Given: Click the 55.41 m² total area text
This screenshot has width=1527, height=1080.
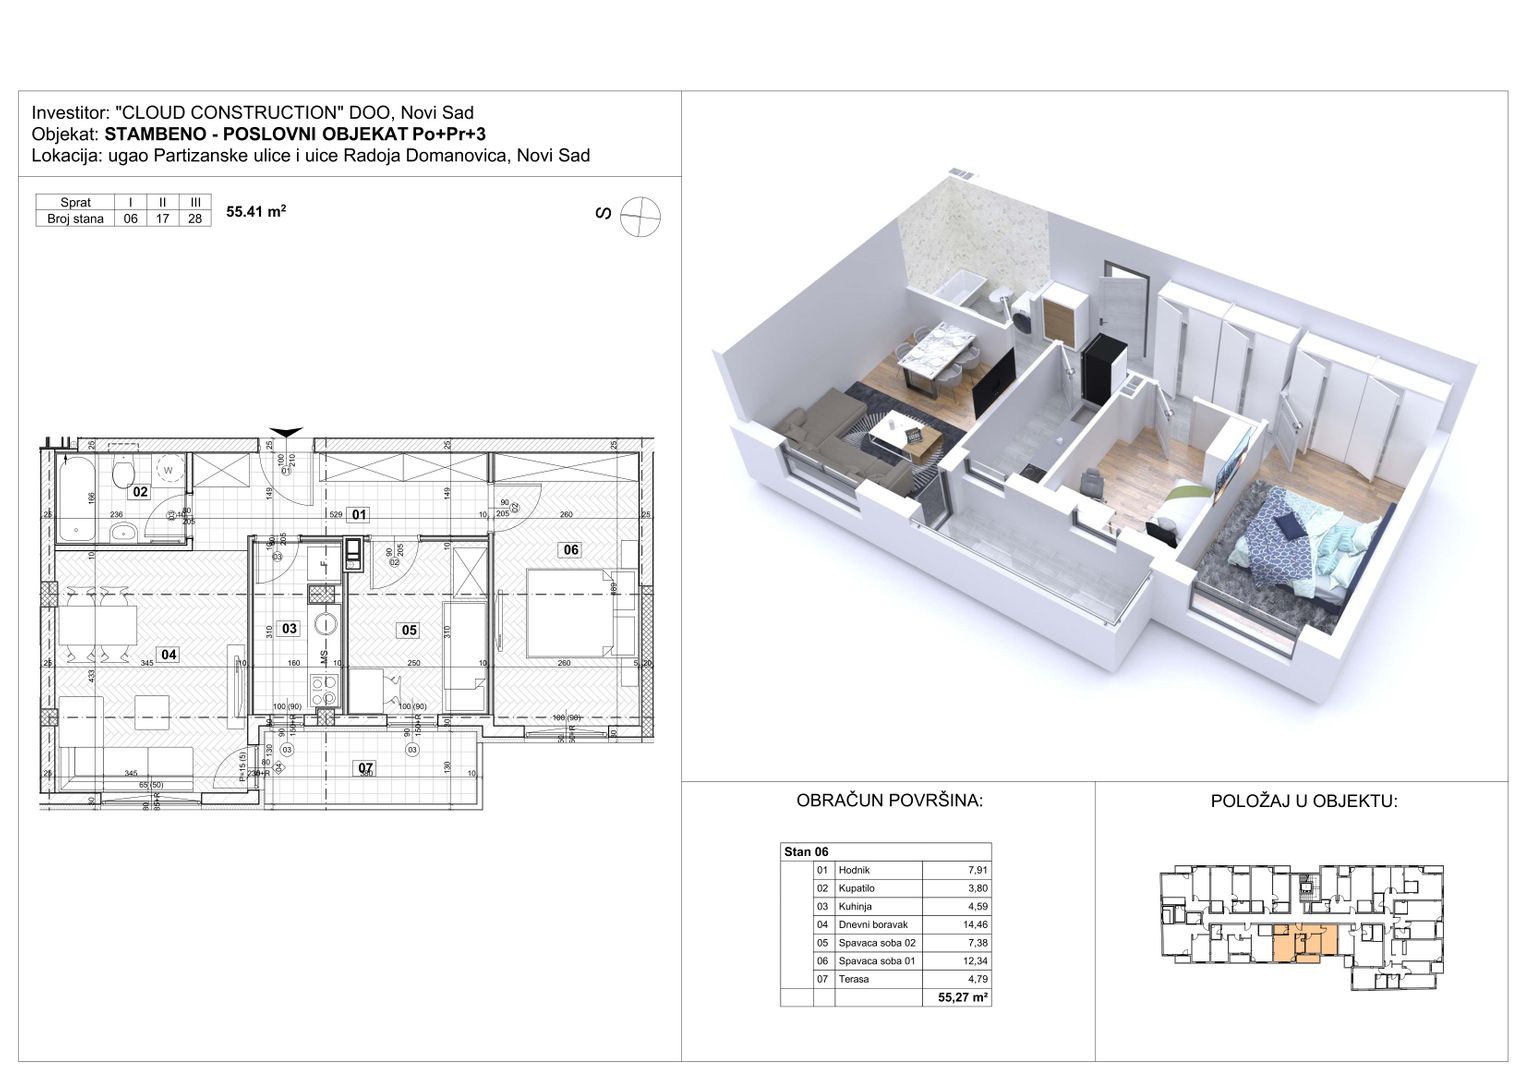Looking at the screenshot, I should [x=257, y=211].
